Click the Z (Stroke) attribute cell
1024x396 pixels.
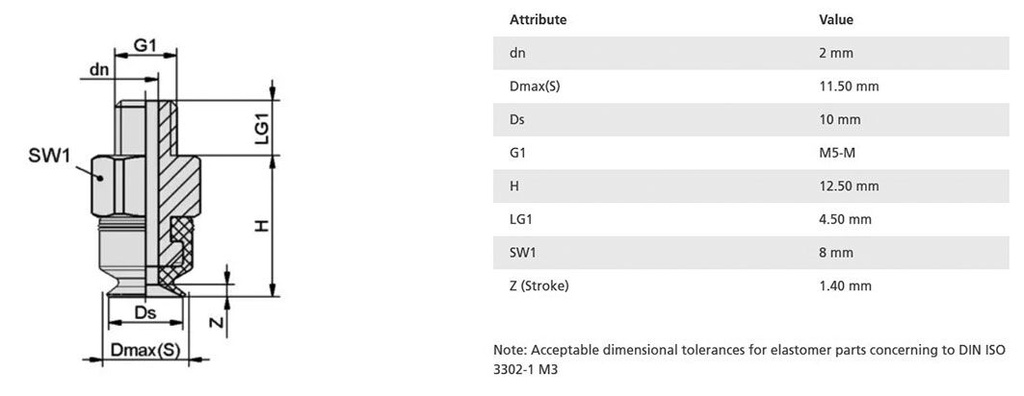(539, 286)
